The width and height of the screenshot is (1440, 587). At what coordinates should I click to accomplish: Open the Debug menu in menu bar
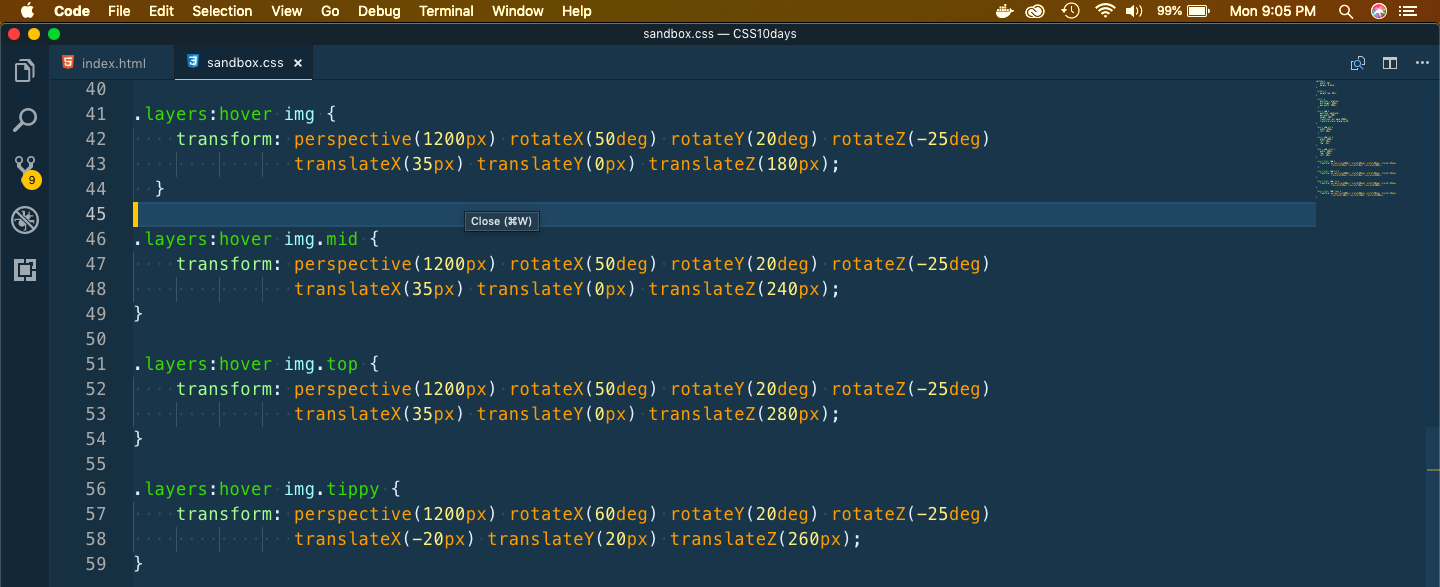tap(379, 11)
